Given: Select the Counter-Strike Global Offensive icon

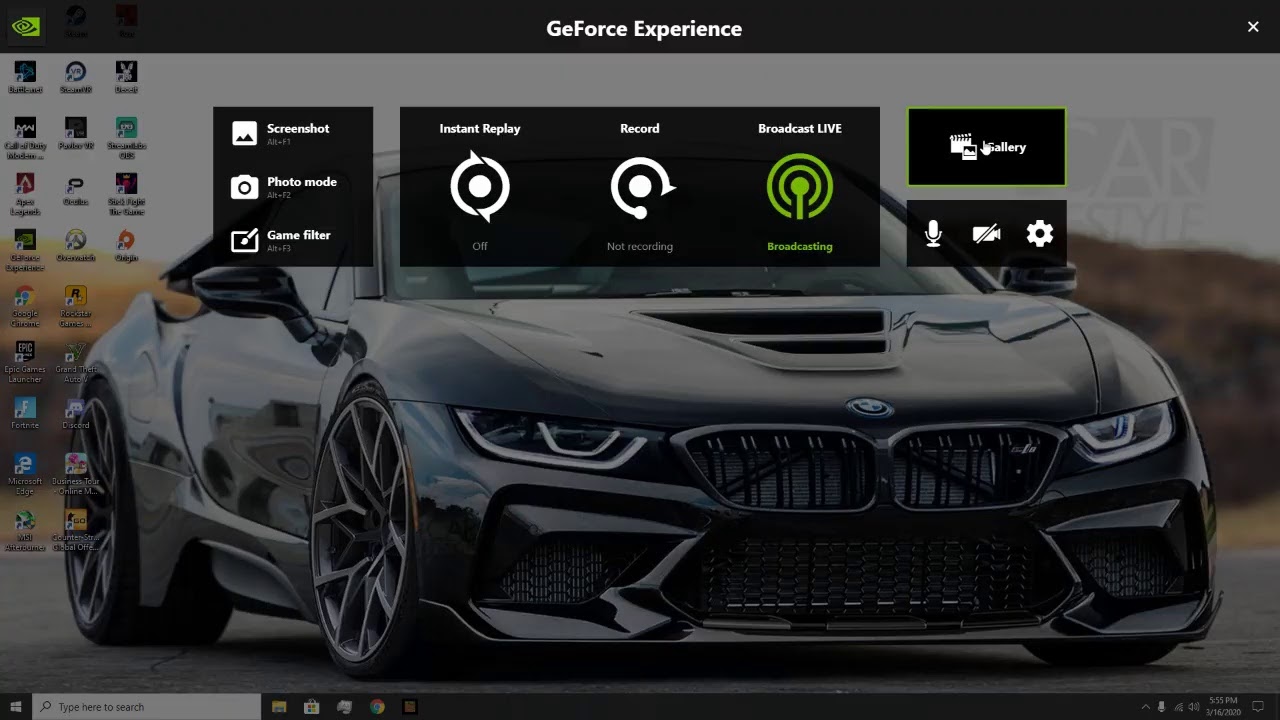Looking at the screenshot, I should pyautogui.click(x=75, y=530).
